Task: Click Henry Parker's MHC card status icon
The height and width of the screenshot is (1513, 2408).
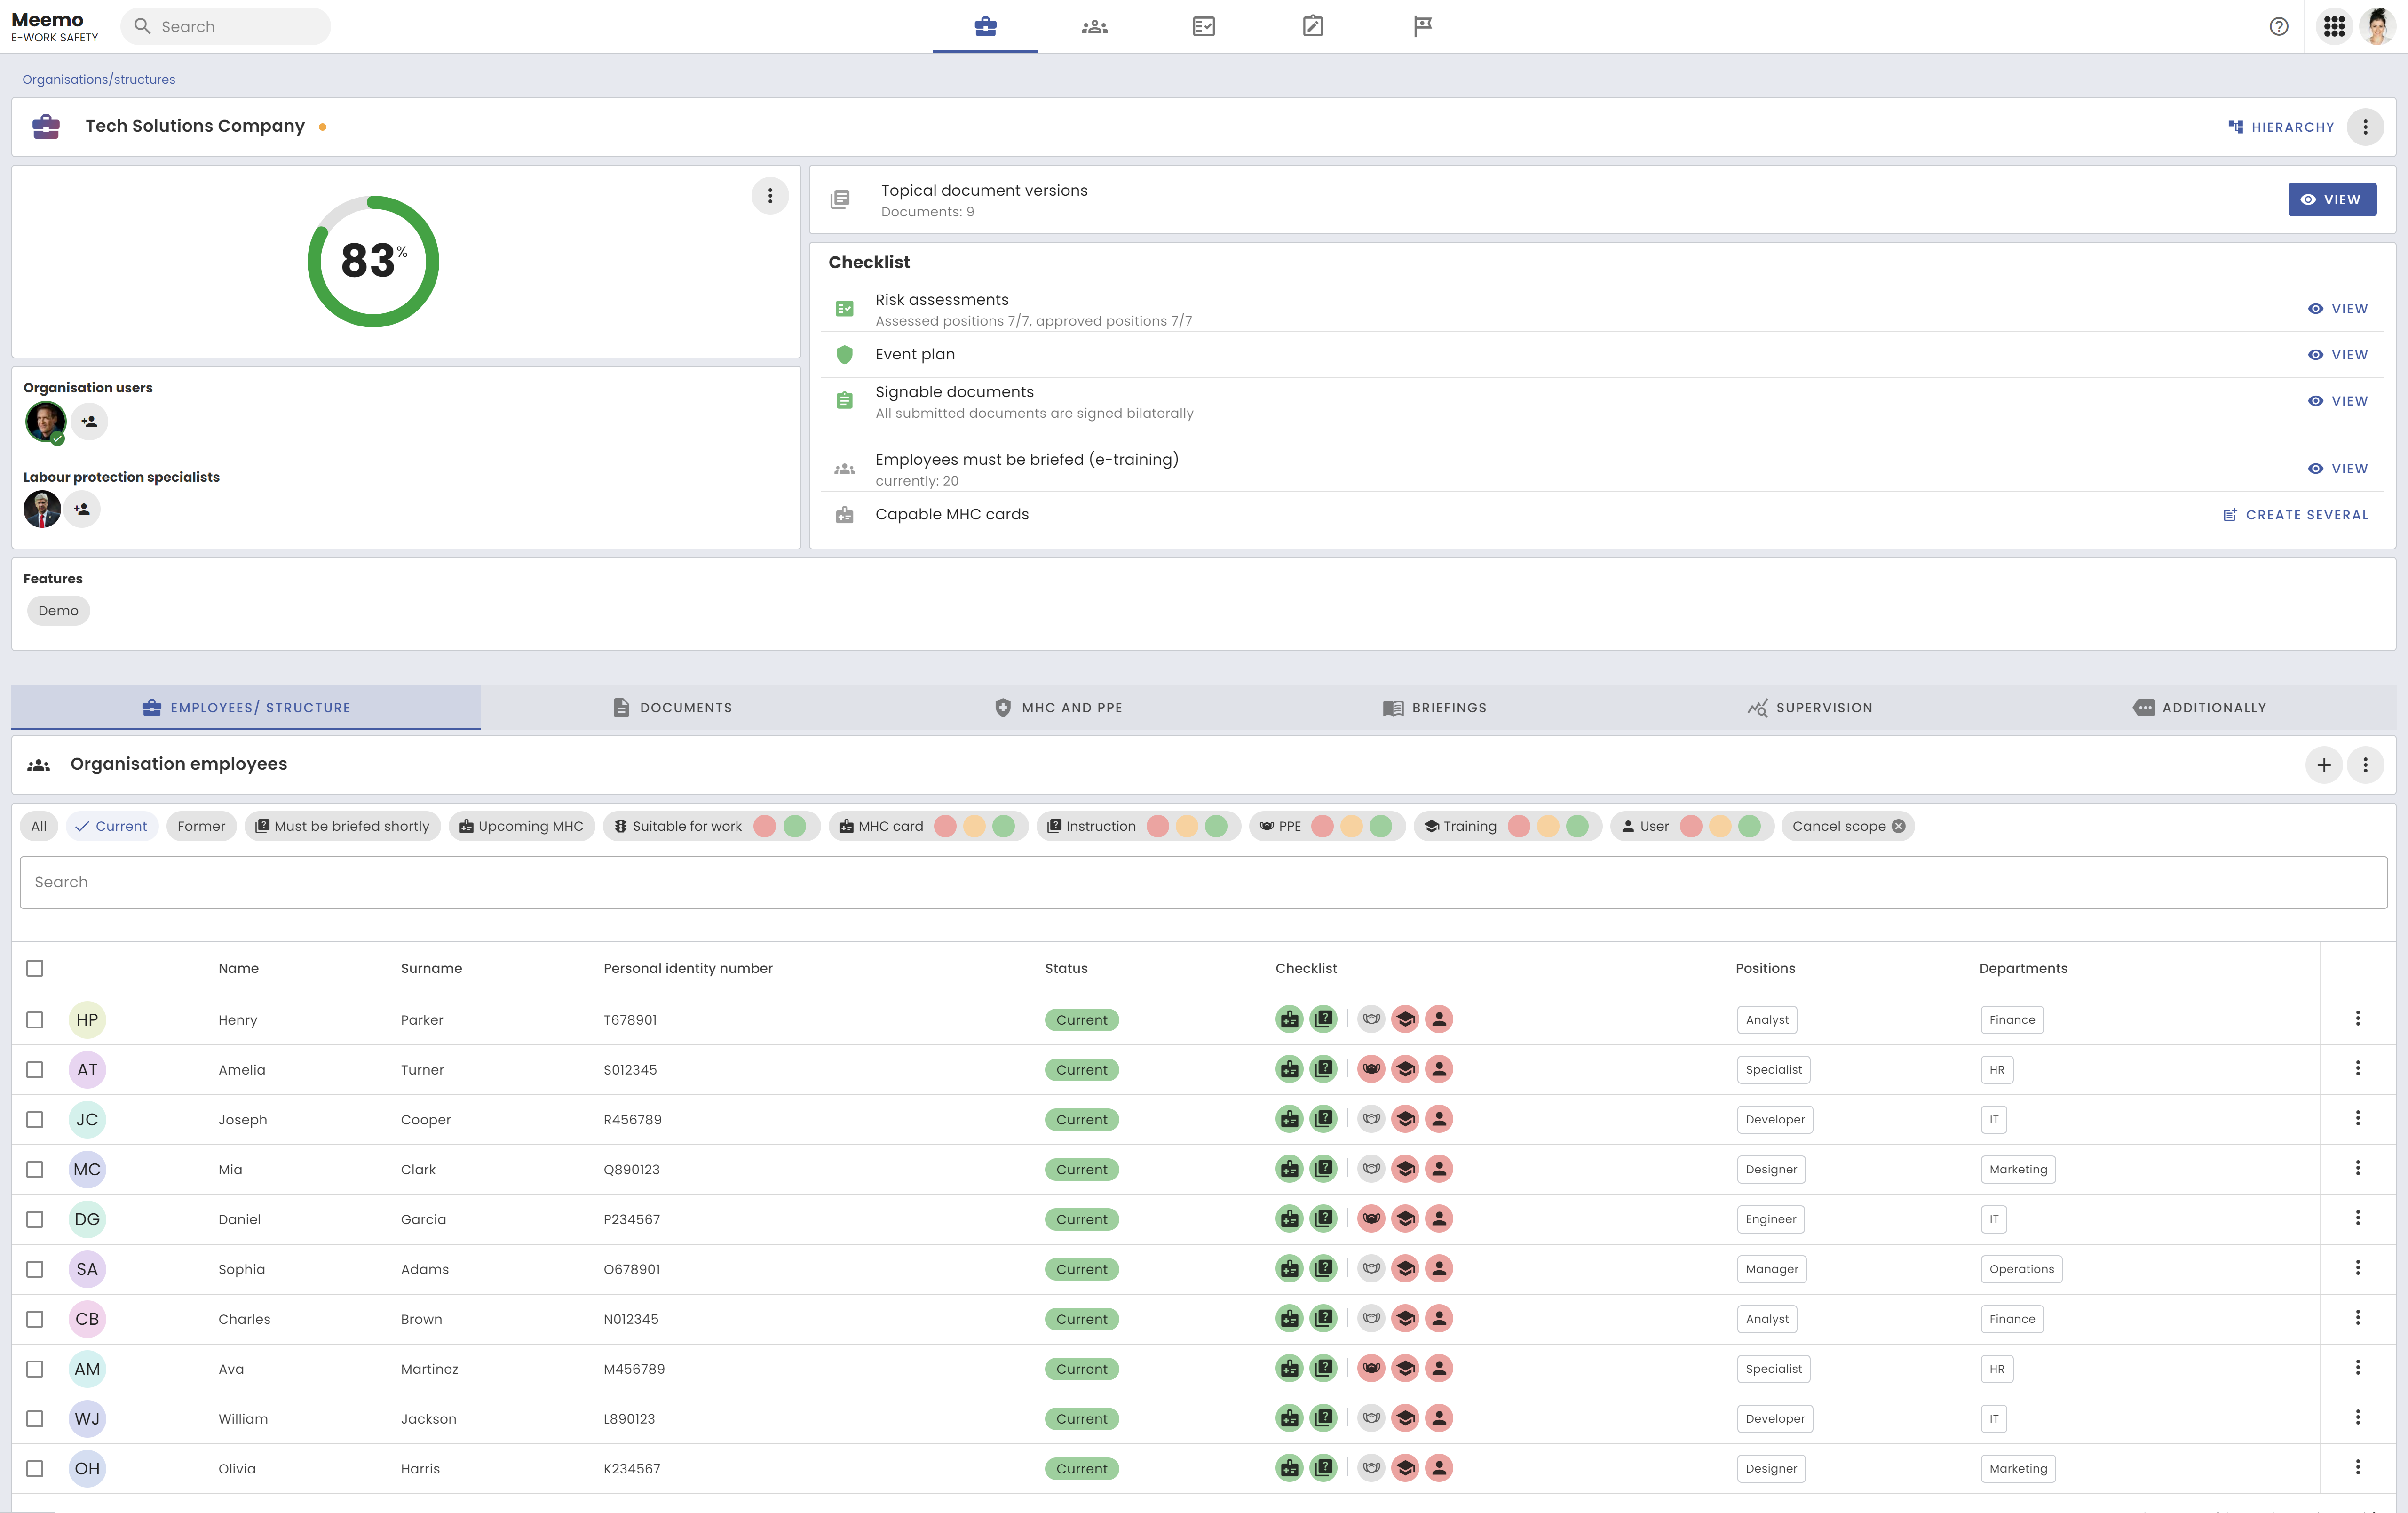Action: pyautogui.click(x=1289, y=1019)
